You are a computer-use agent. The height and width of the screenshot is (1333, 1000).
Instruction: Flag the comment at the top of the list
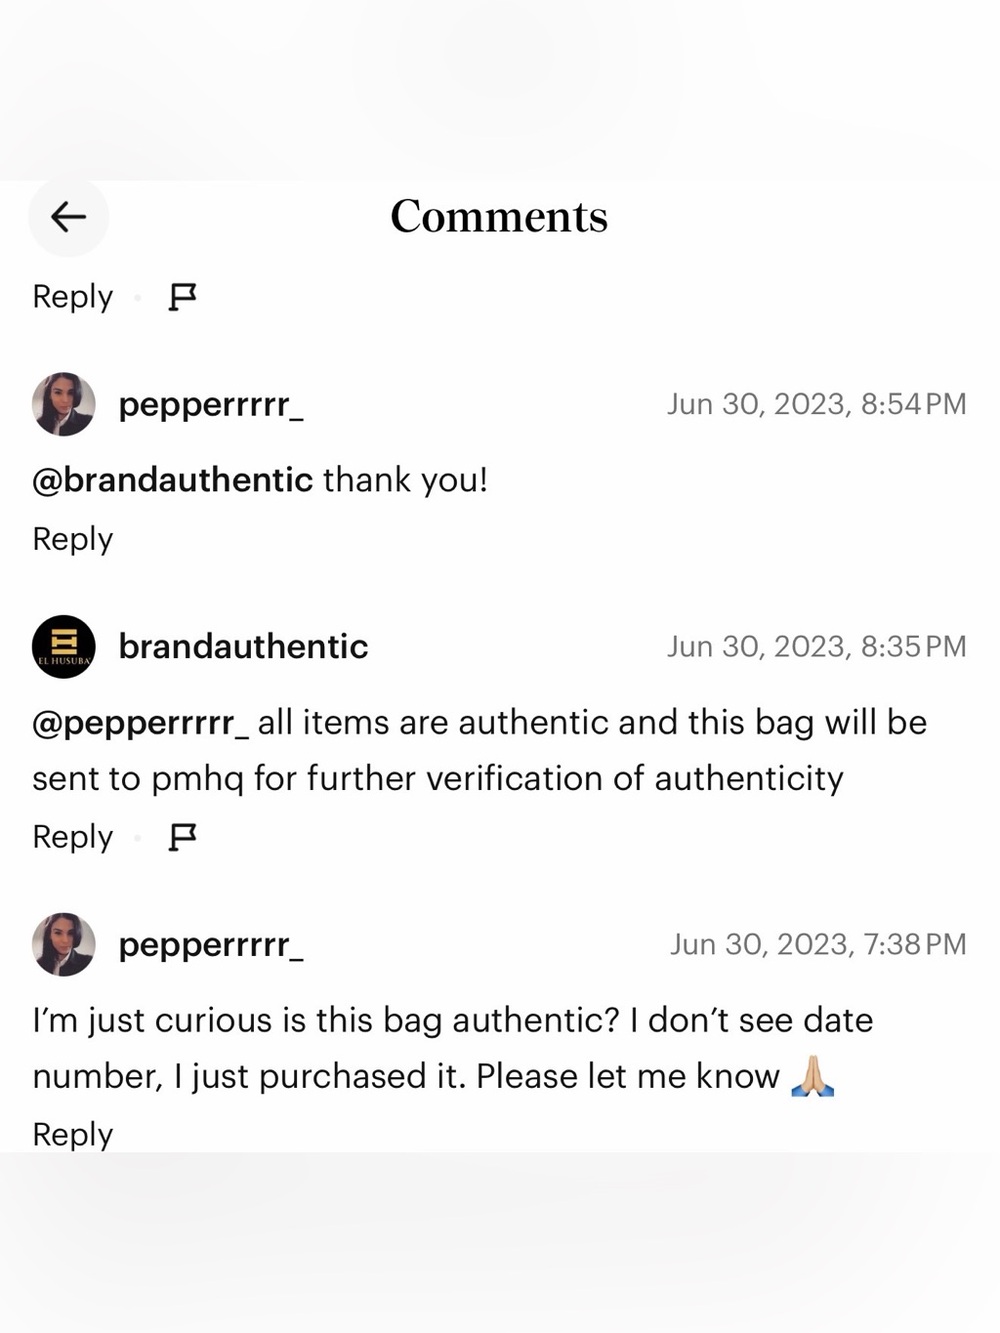(x=182, y=297)
